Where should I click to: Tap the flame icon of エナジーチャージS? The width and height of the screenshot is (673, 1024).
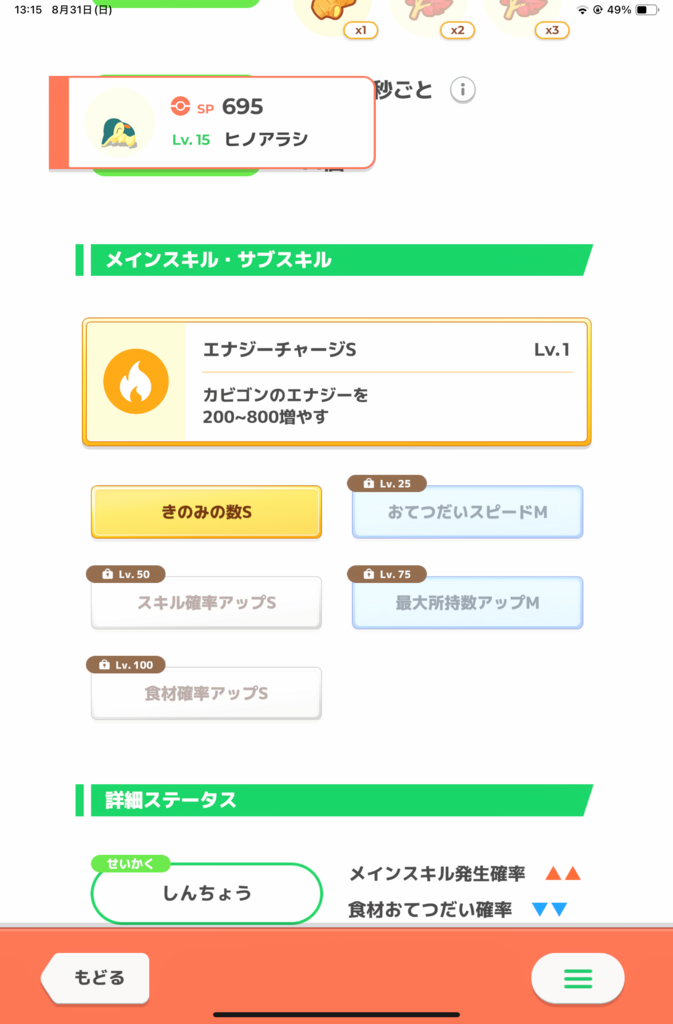(136, 381)
